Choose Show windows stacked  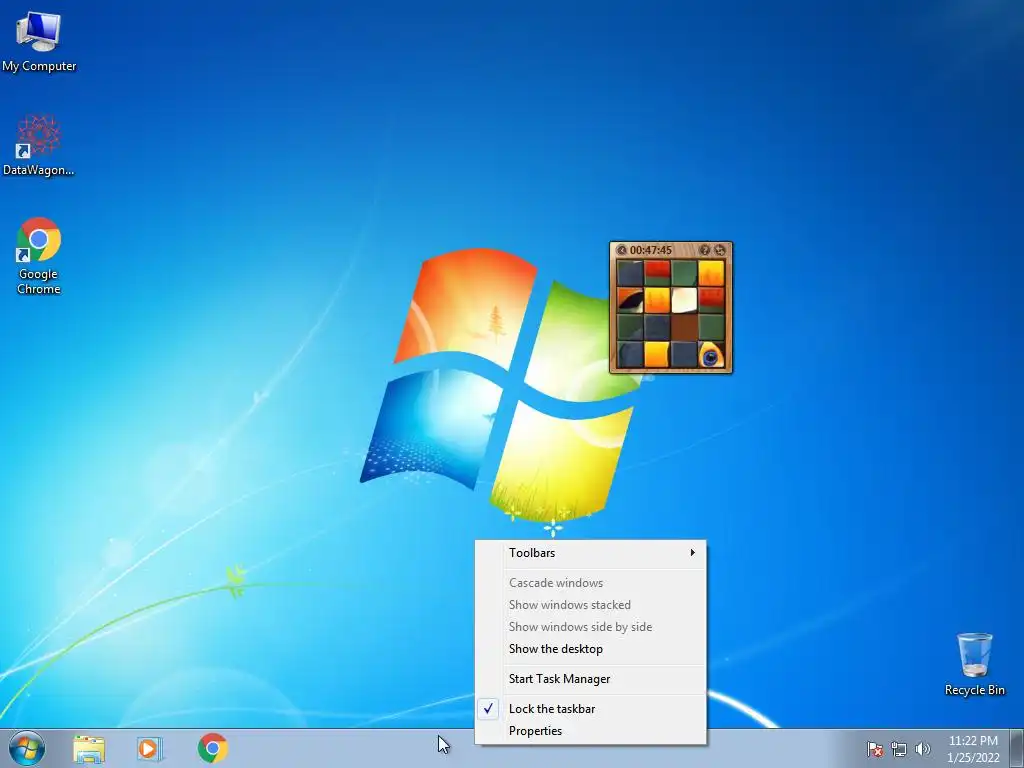[590, 605]
